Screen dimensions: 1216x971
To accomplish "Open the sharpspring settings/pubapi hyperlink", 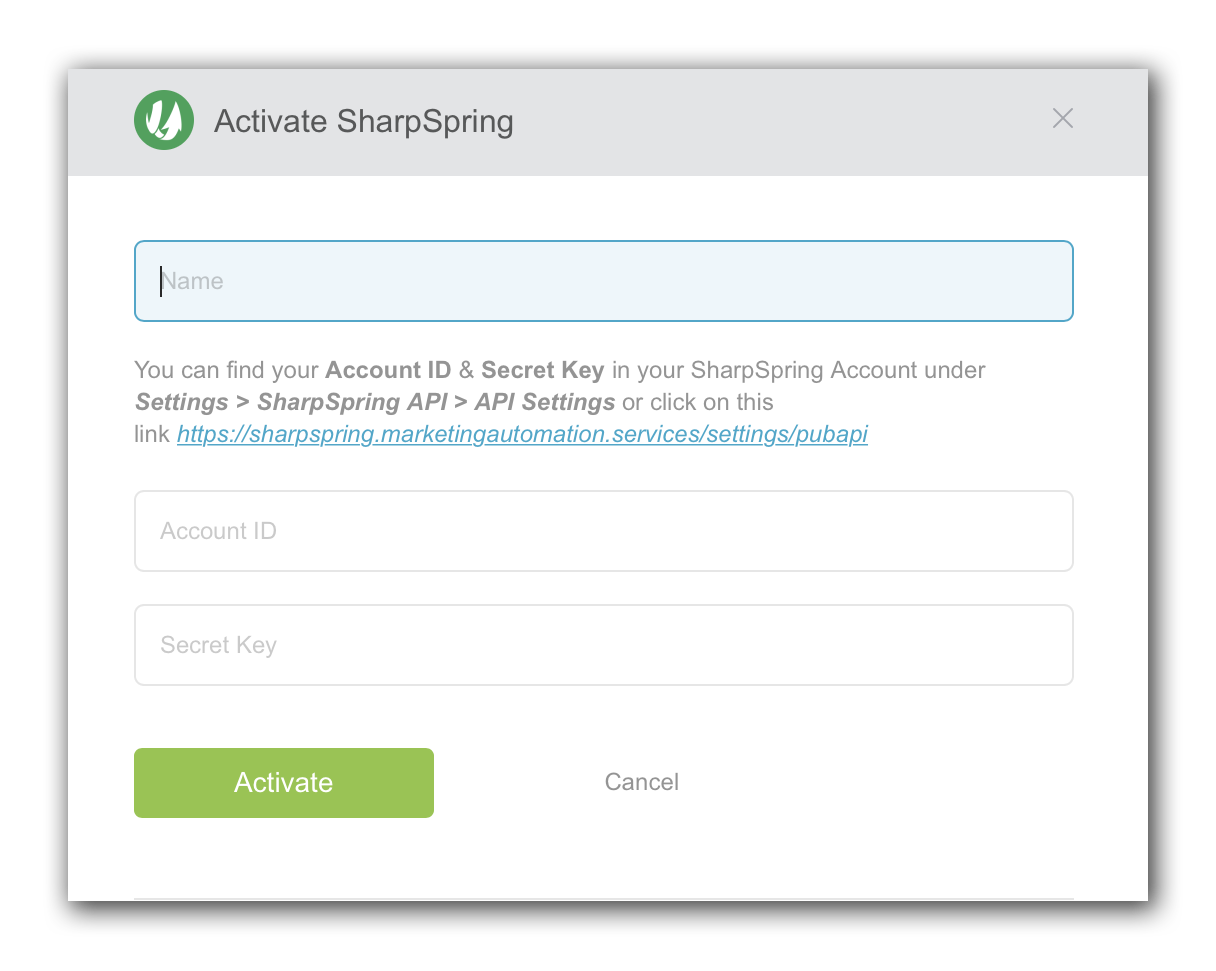I will (522, 435).
